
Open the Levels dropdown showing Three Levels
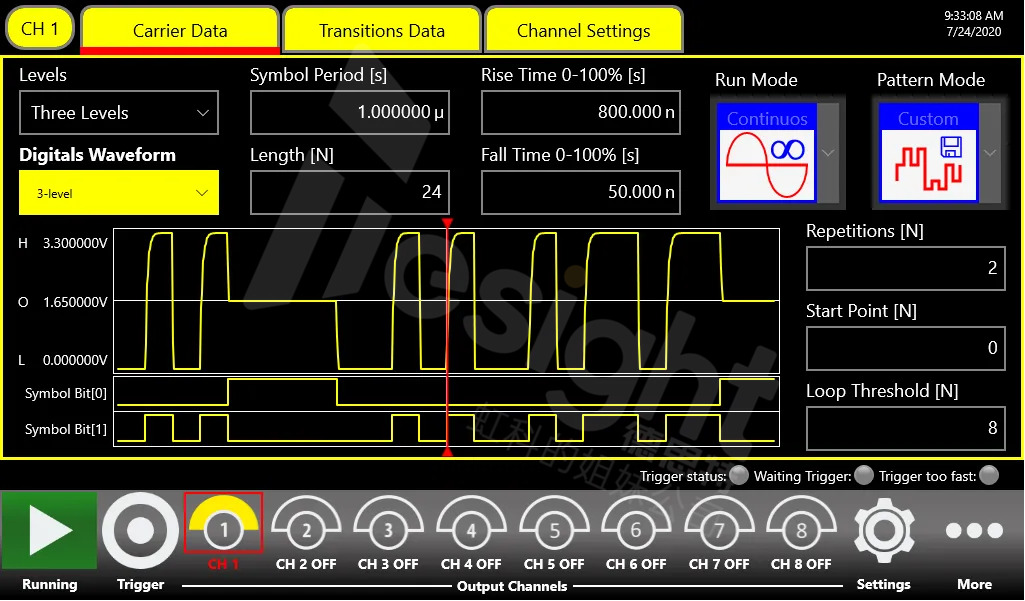click(x=118, y=112)
